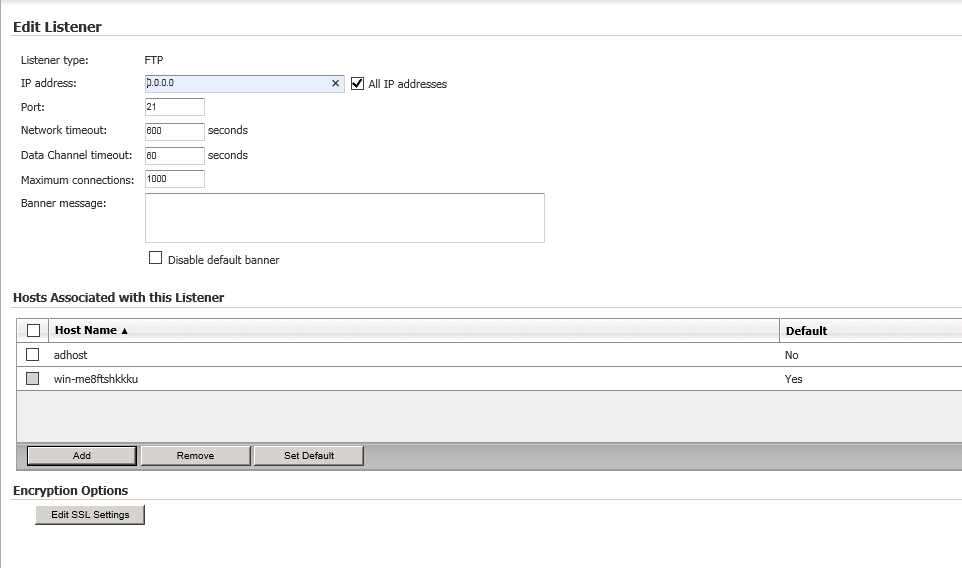The image size is (962, 568).
Task: Click the Encryption Options heading
Action: click(71, 491)
